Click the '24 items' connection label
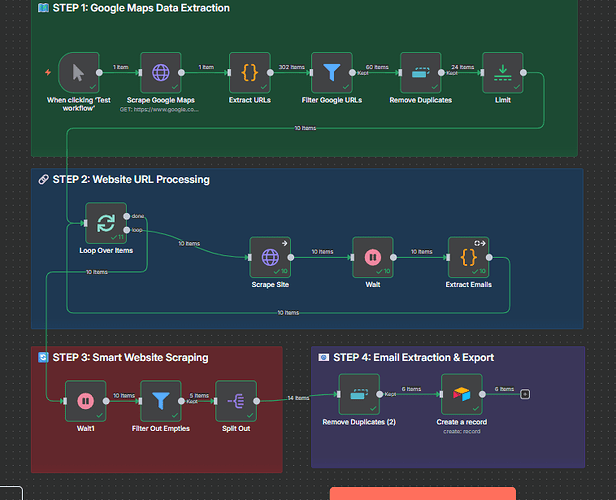 [x=463, y=67]
